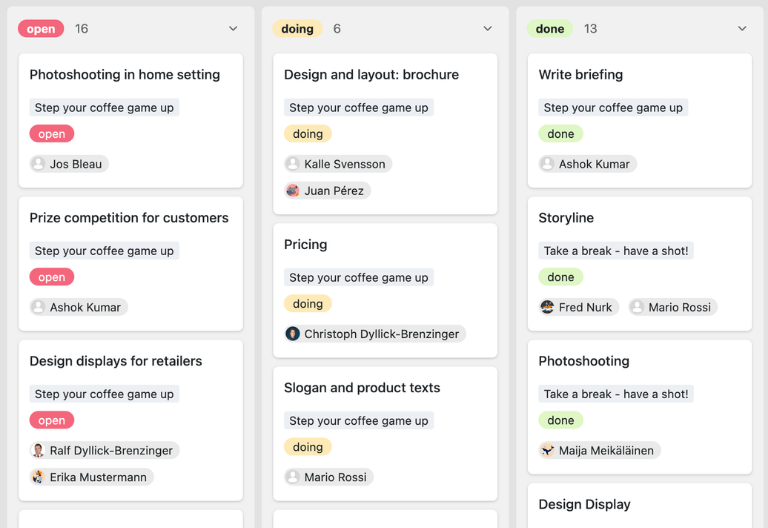The image size is (768, 528).
Task: Open the Design displays for retailers card
Action: [x=131, y=420]
